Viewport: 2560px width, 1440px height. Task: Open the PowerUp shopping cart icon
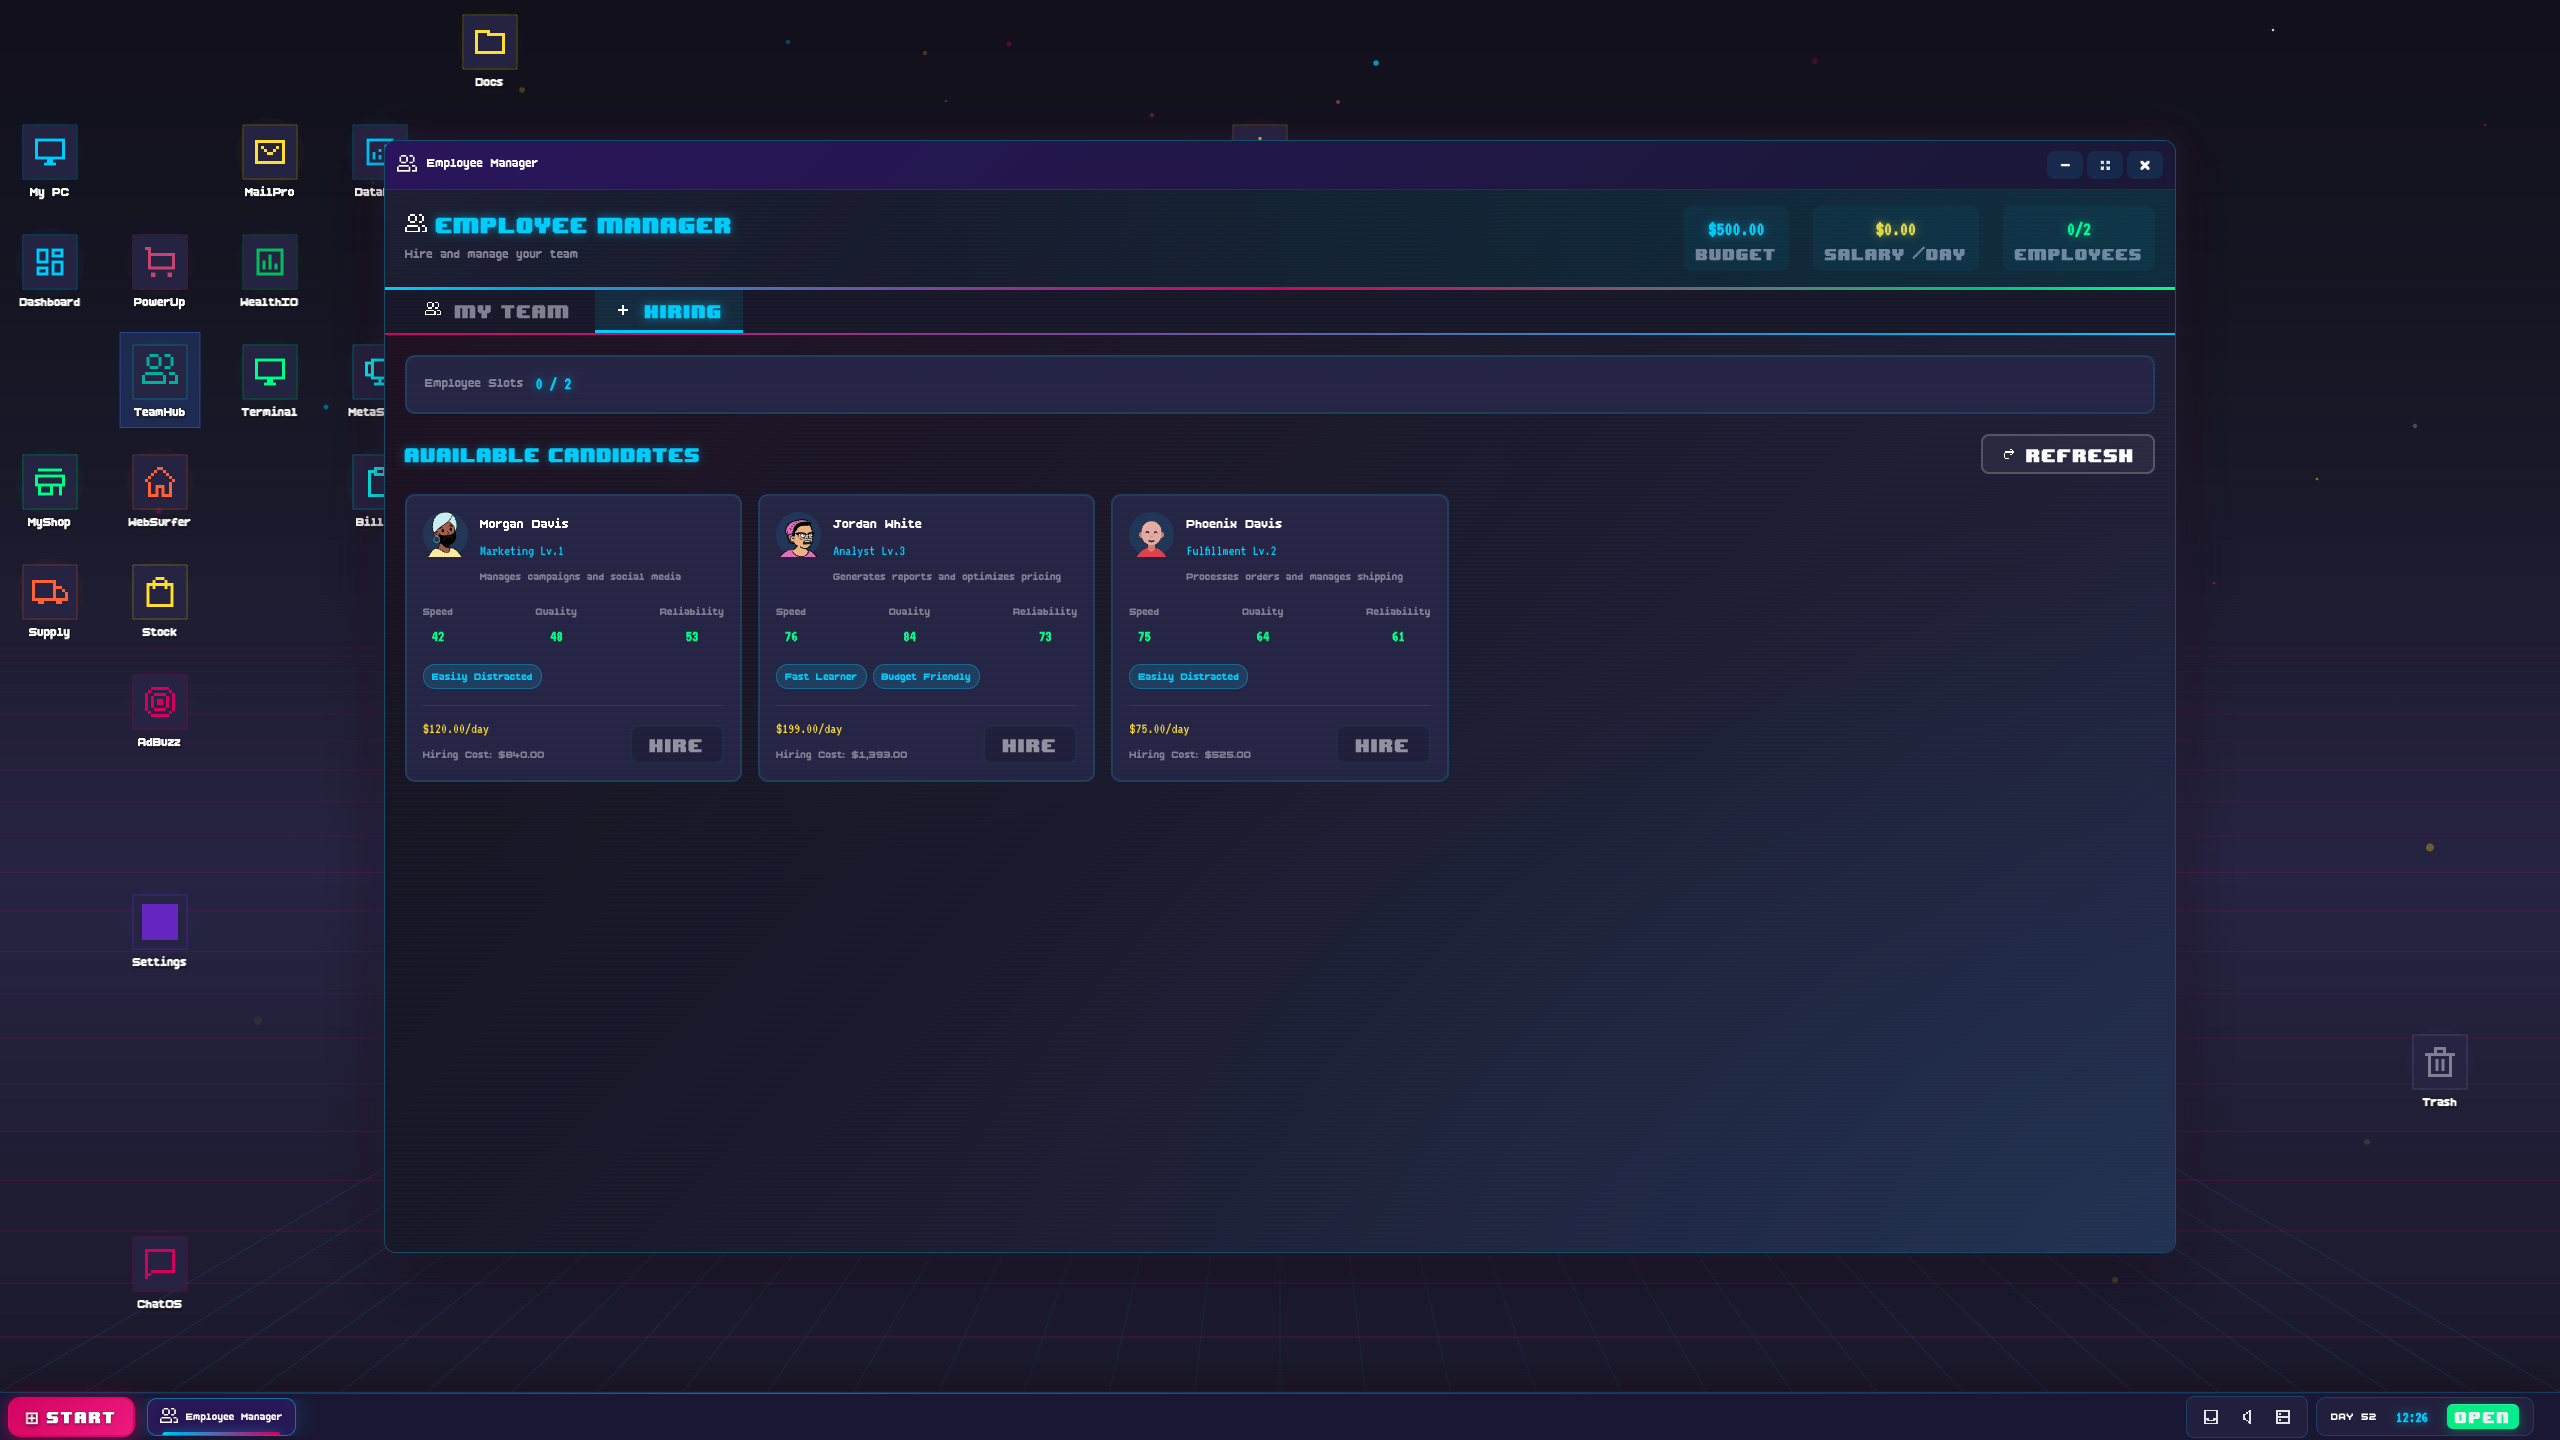(159, 263)
